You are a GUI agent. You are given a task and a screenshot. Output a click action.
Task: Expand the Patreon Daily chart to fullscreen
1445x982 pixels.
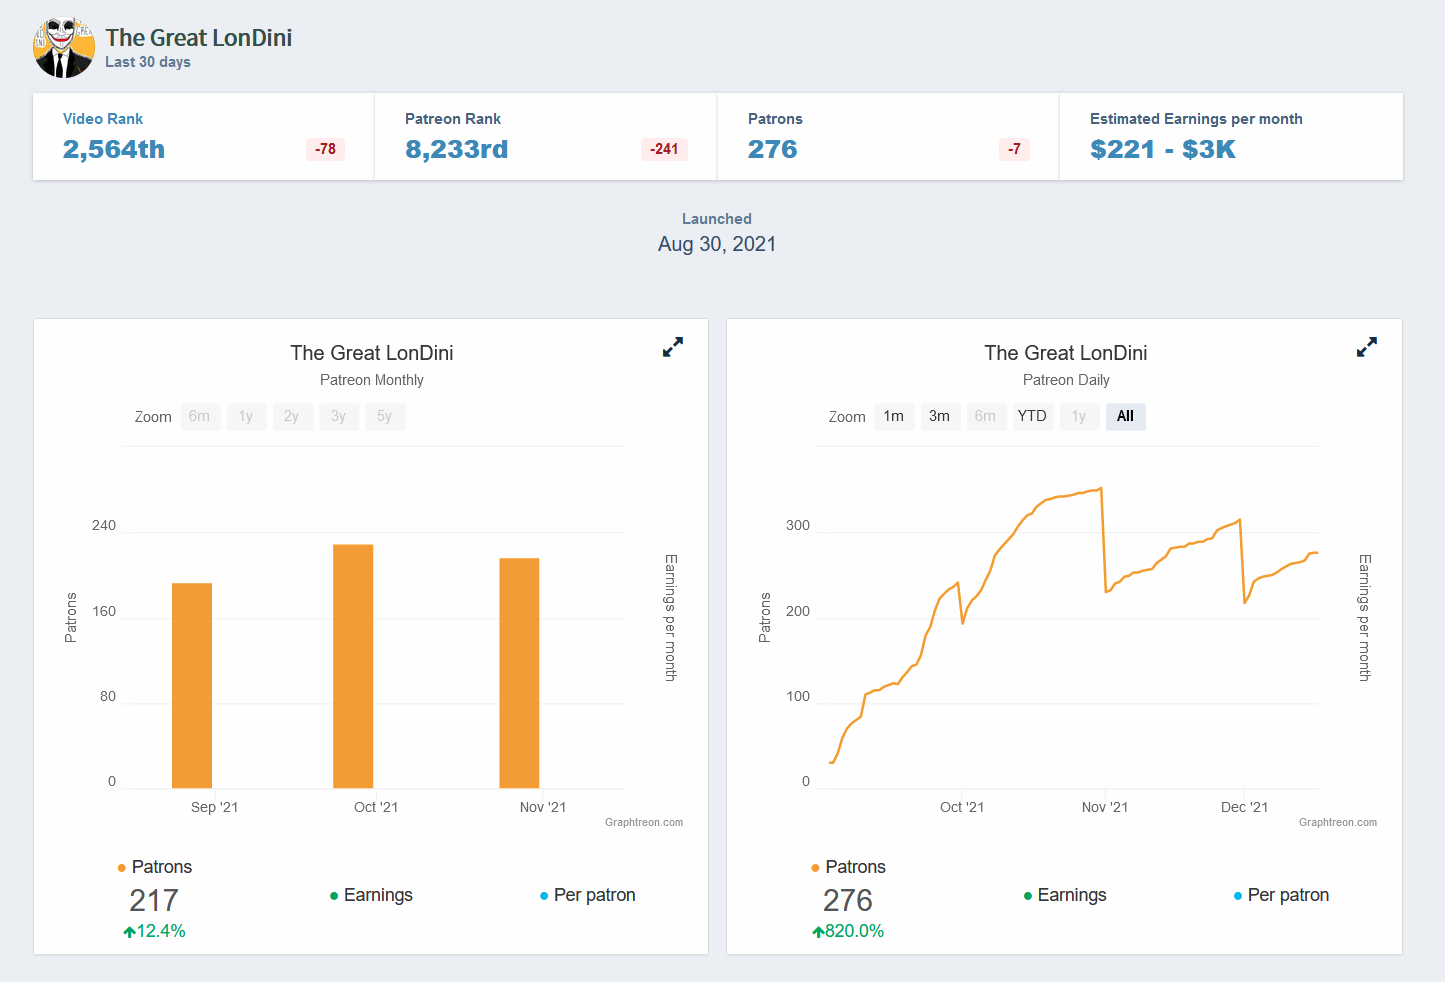(x=1367, y=347)
